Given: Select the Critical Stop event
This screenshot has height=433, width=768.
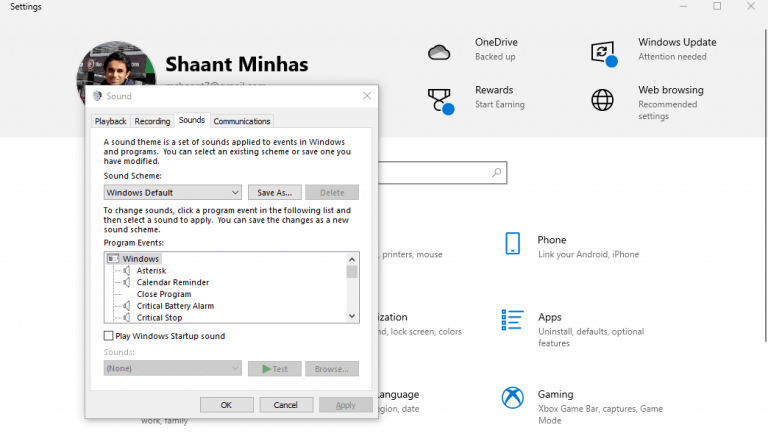Looking at the screenshot, I should [x=160, y=317].
